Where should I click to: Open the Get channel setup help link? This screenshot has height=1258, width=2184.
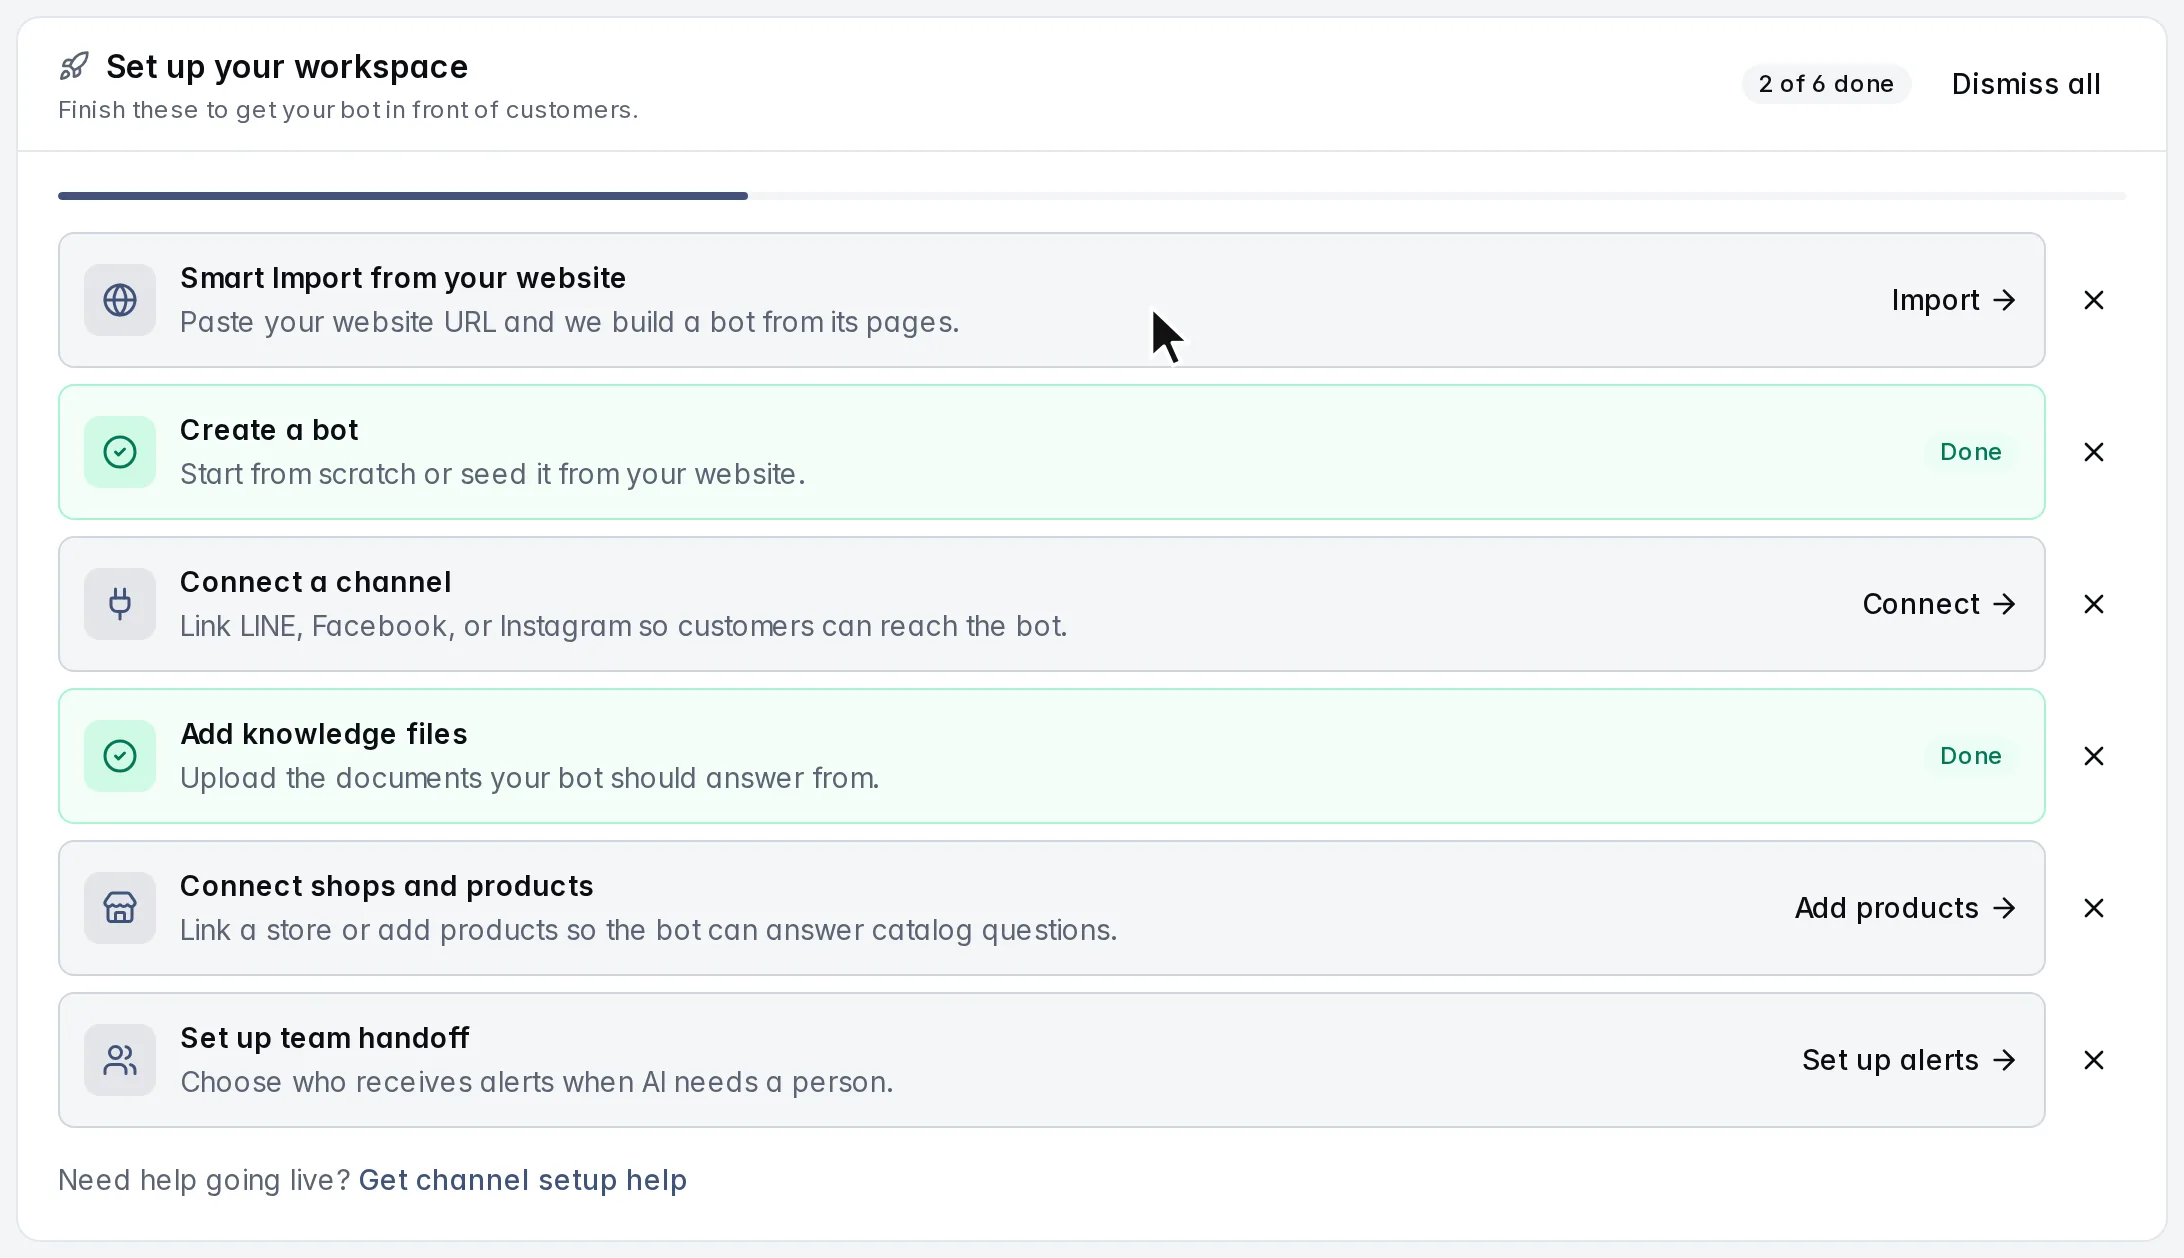click(x=522, y=1180)
